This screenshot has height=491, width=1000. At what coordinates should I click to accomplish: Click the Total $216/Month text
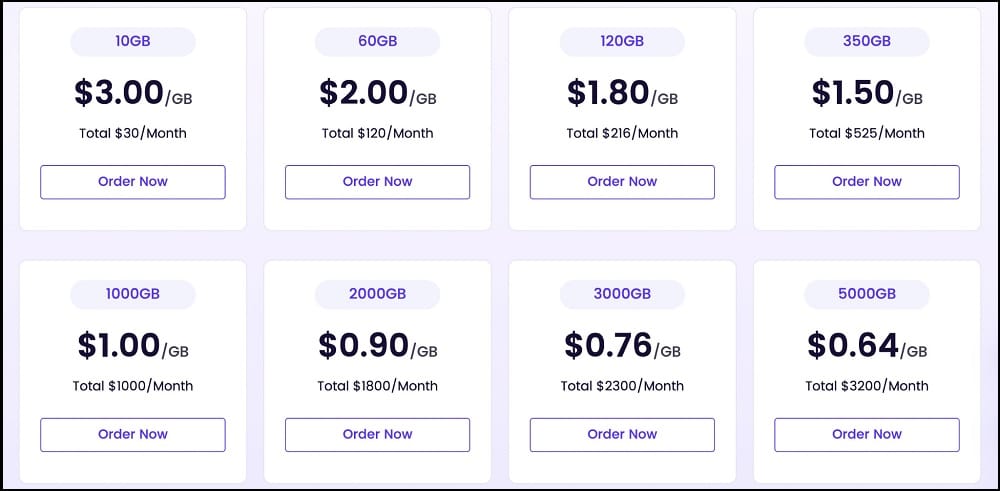click(622, 133)
